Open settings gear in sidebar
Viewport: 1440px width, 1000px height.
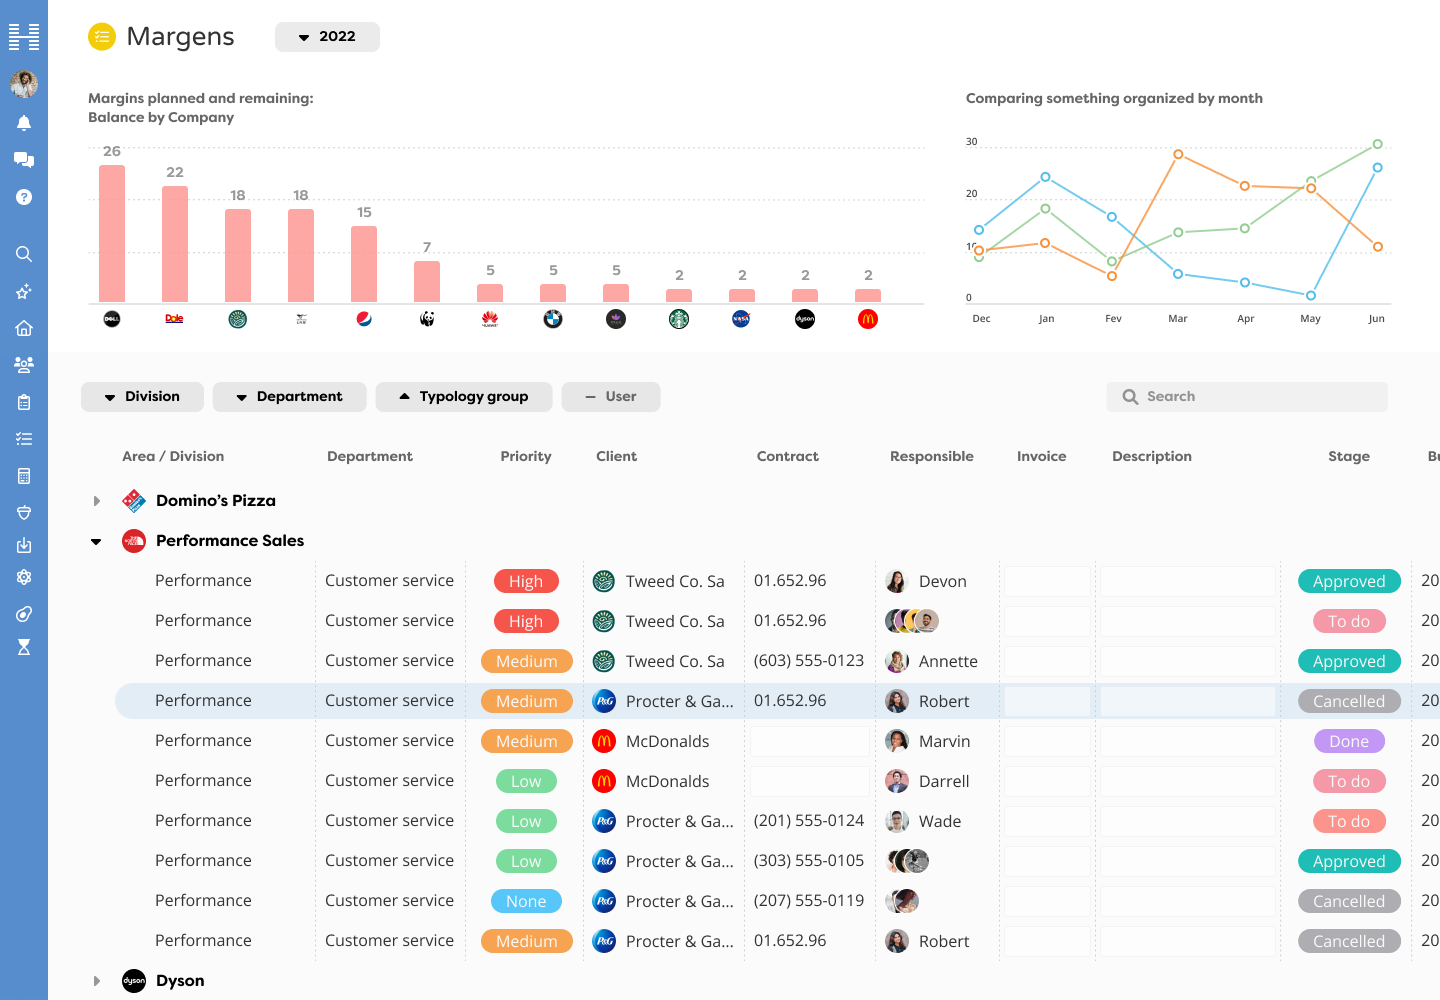[24, 577]
